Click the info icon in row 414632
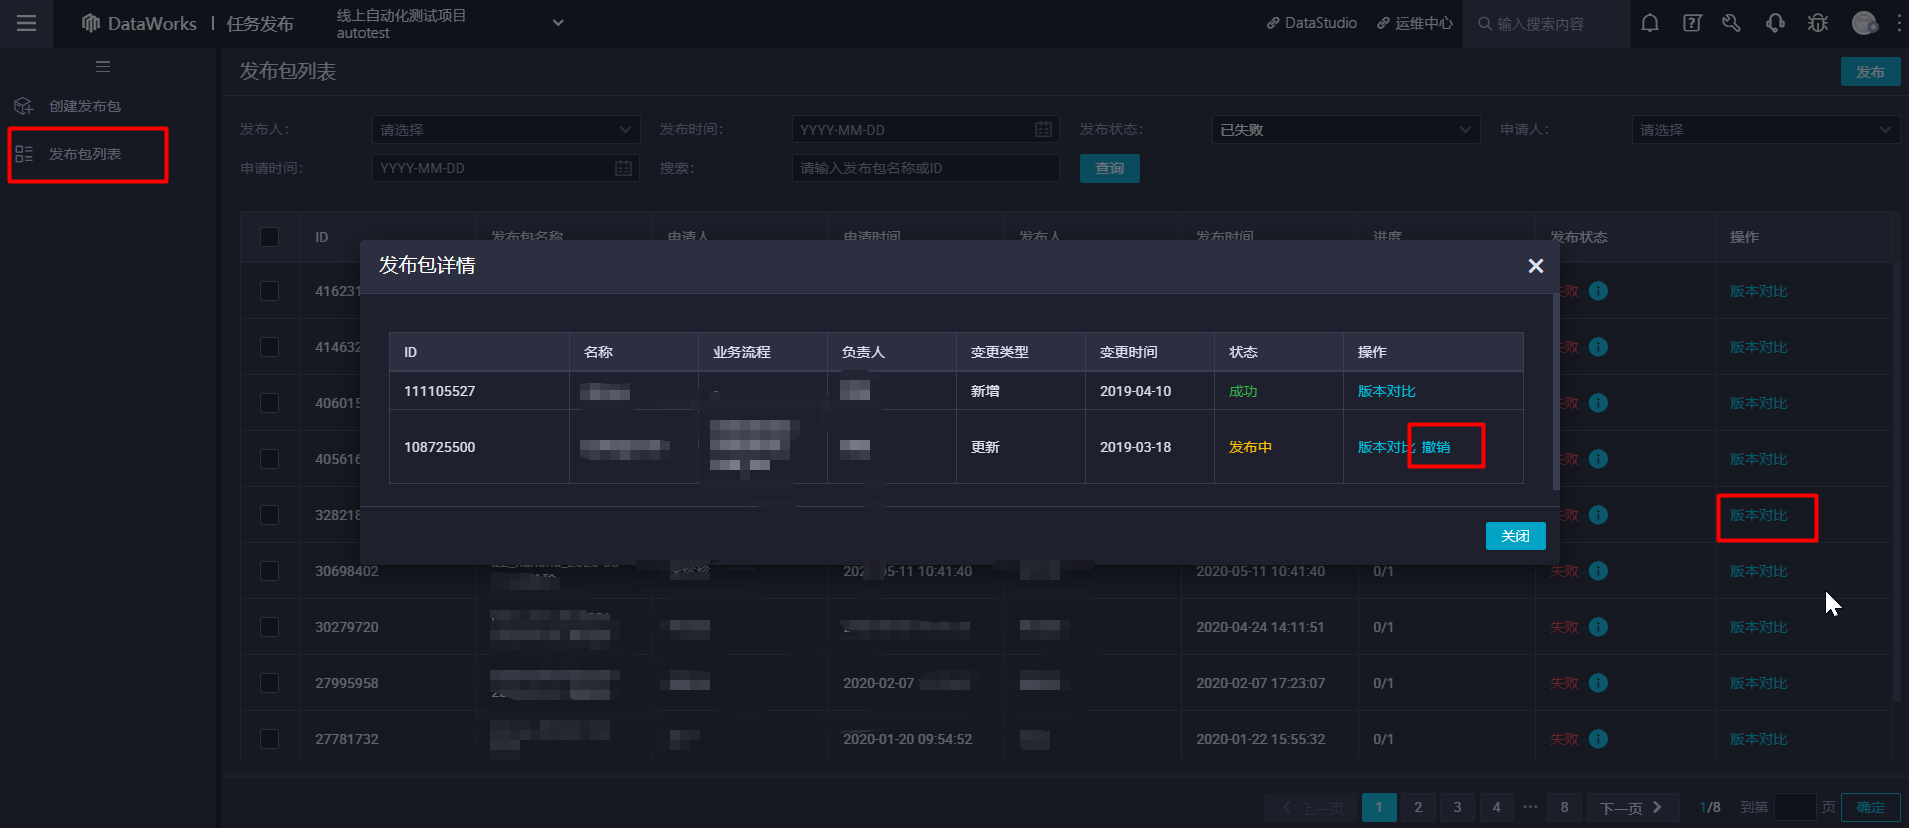Image resolution: width=1909 pixels, height=828 pixels. pyautogui.click(x=1598, y=347)
